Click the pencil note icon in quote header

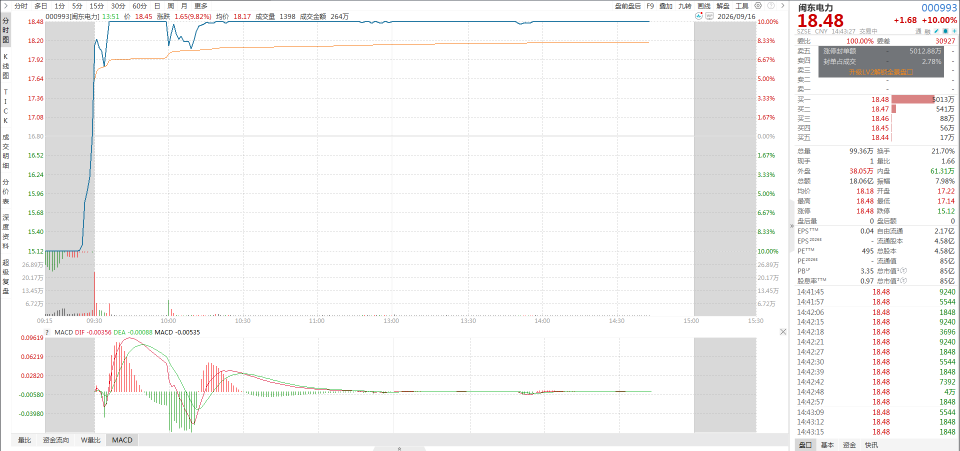936,31
